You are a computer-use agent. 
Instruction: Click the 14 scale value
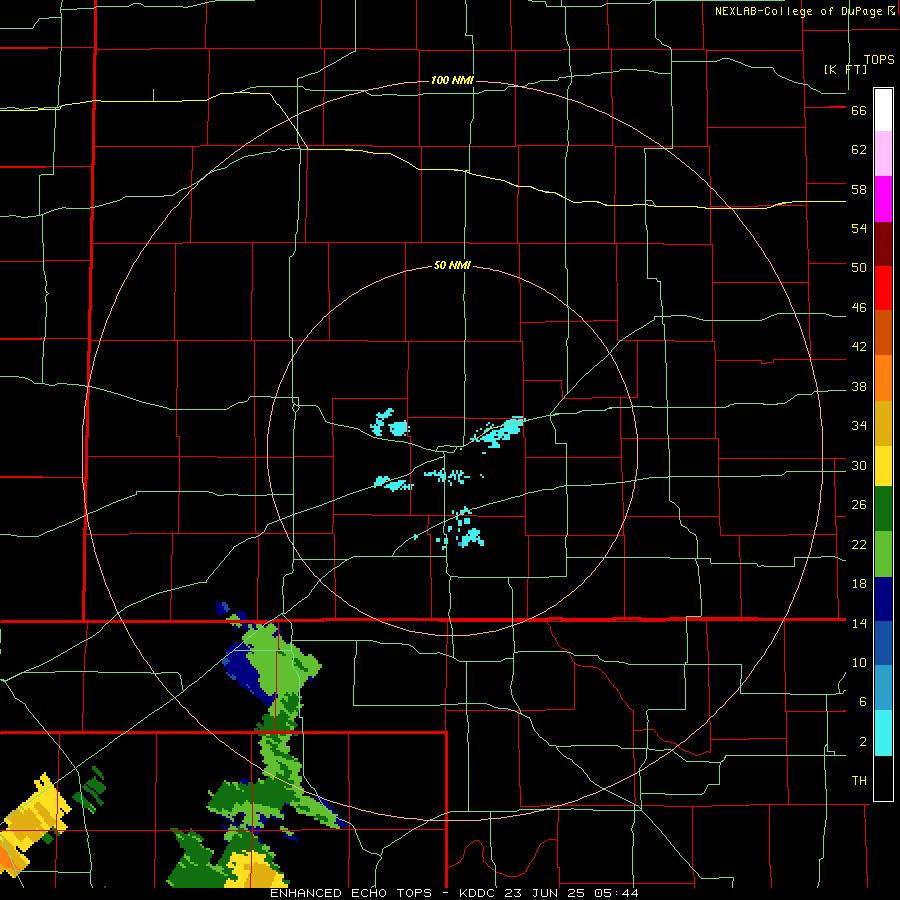[x=859, y=623]
